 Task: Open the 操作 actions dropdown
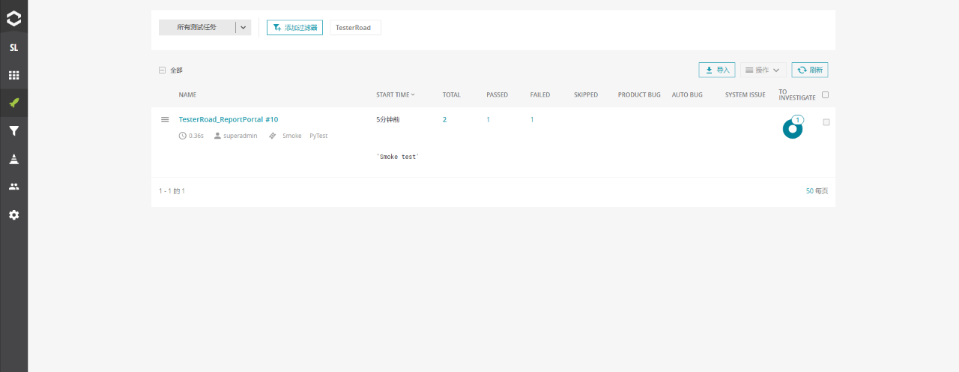point(763,70)
